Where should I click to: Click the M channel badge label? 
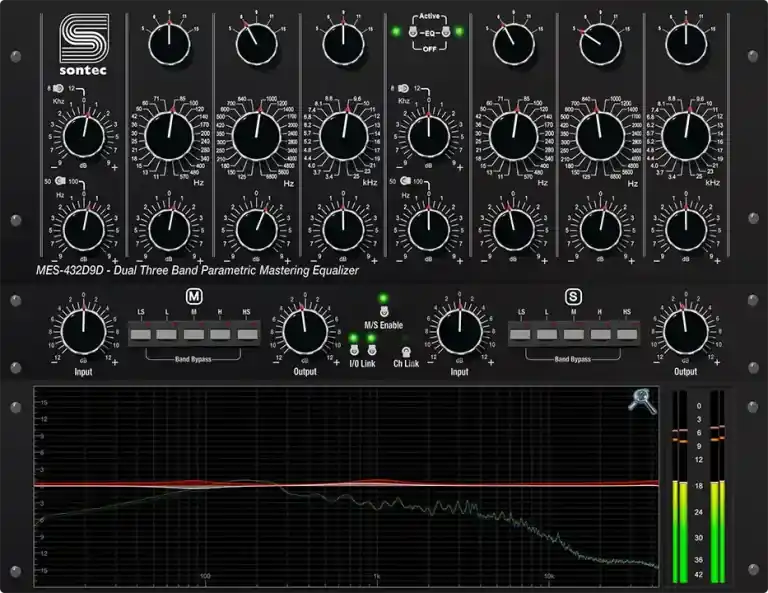click(194, 296)
